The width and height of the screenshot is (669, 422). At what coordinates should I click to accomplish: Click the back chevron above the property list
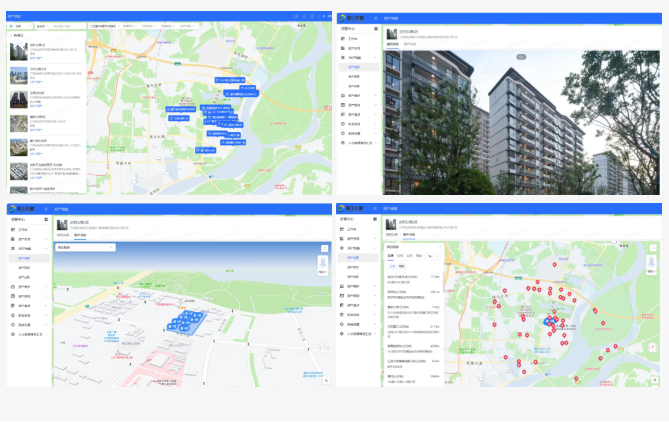point(12,35)
